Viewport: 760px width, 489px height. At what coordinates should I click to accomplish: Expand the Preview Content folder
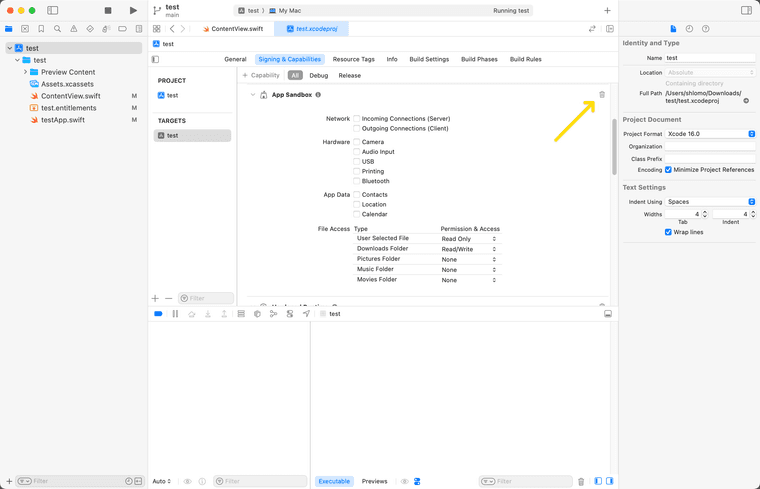[25, 72]
